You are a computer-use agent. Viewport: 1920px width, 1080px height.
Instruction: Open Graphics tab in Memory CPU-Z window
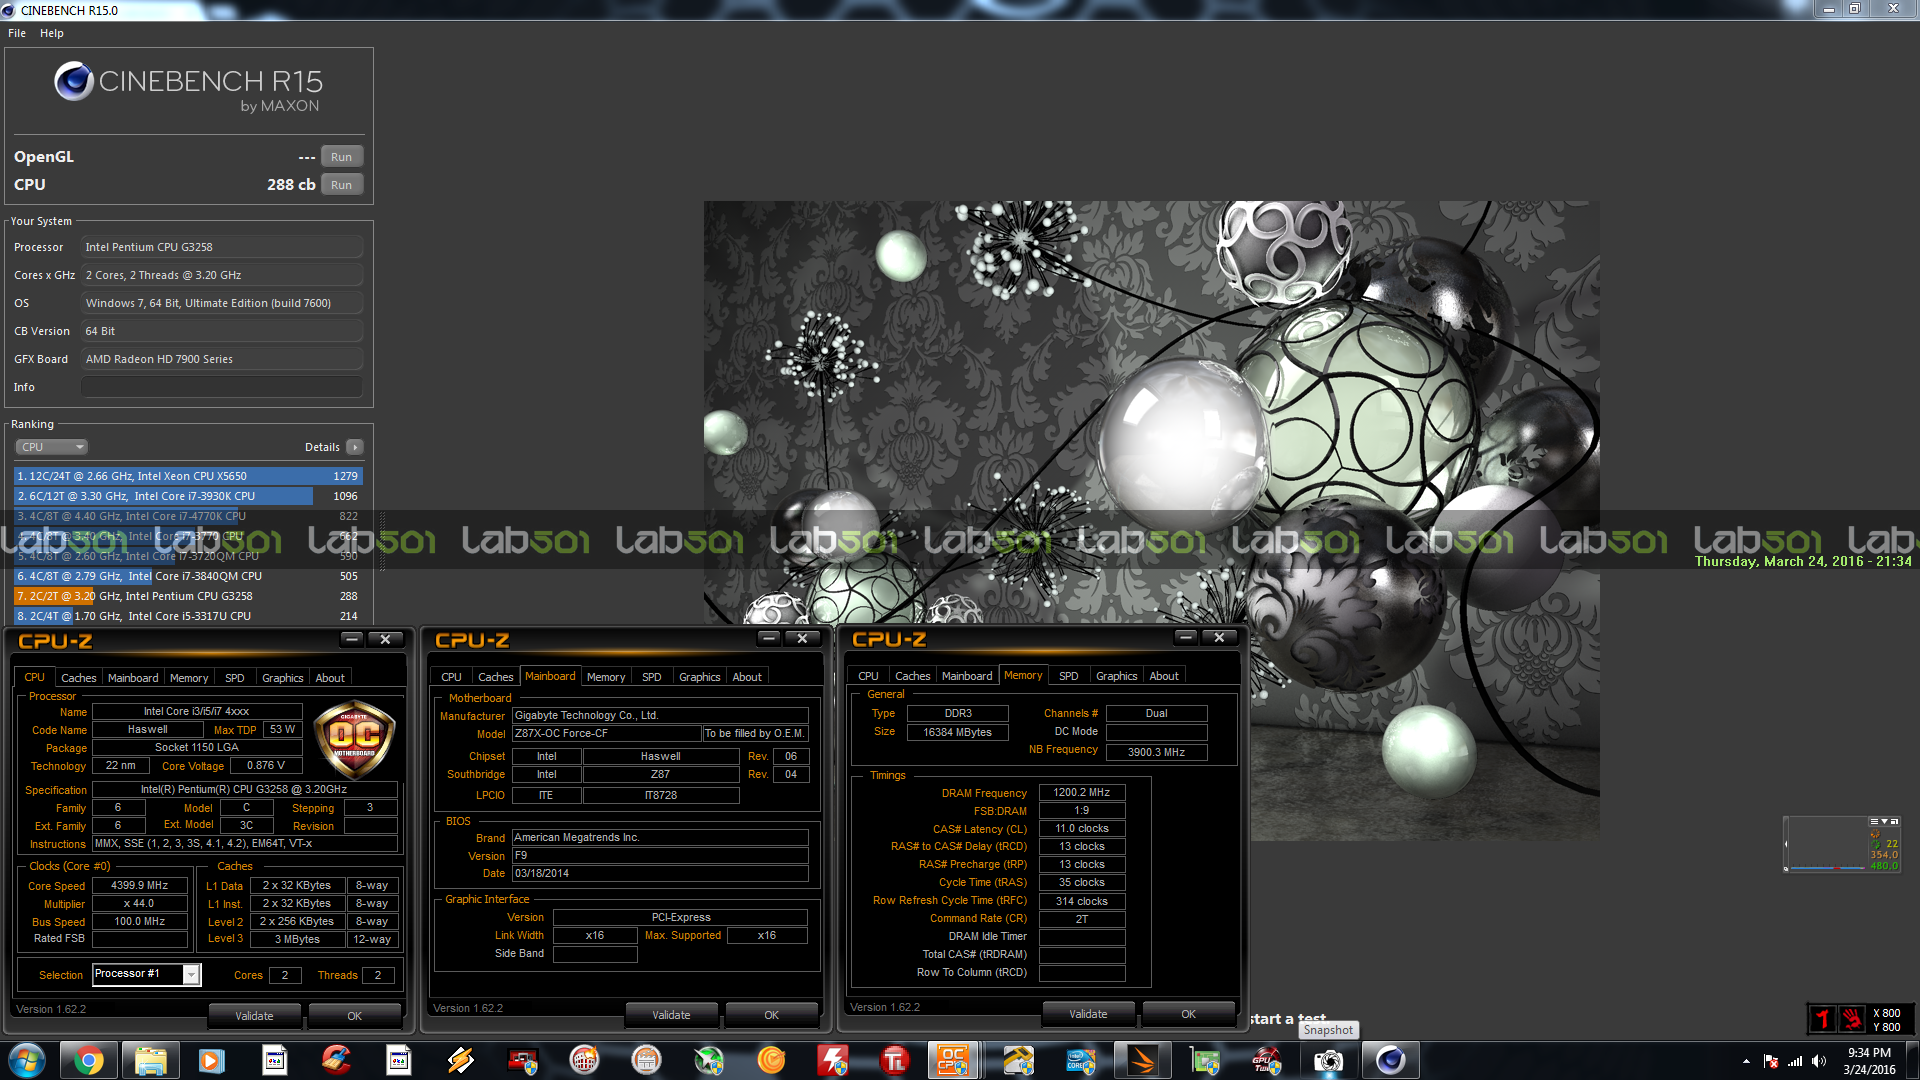click(x=1116, y=676)
